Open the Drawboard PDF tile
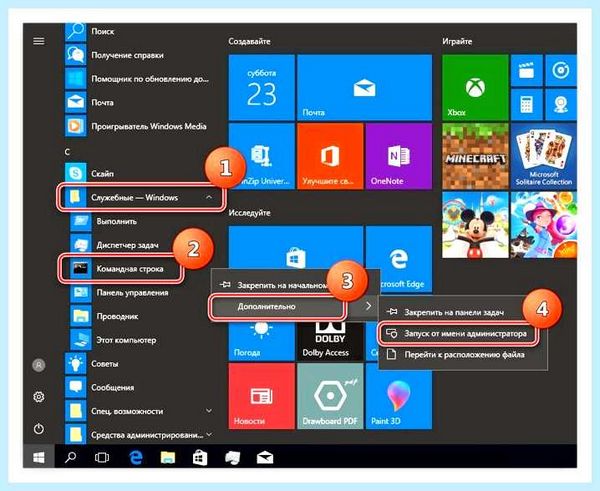600x491 pixels. [x=330, y=396]
